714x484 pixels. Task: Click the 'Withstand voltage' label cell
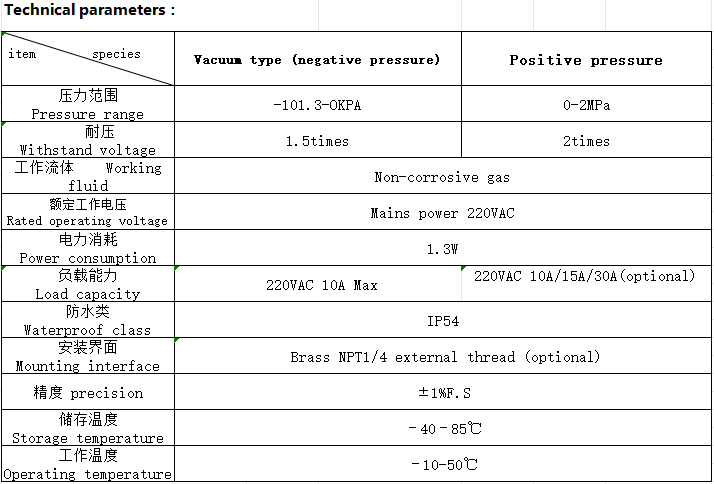pyautogui.click(x=88, y=141)
